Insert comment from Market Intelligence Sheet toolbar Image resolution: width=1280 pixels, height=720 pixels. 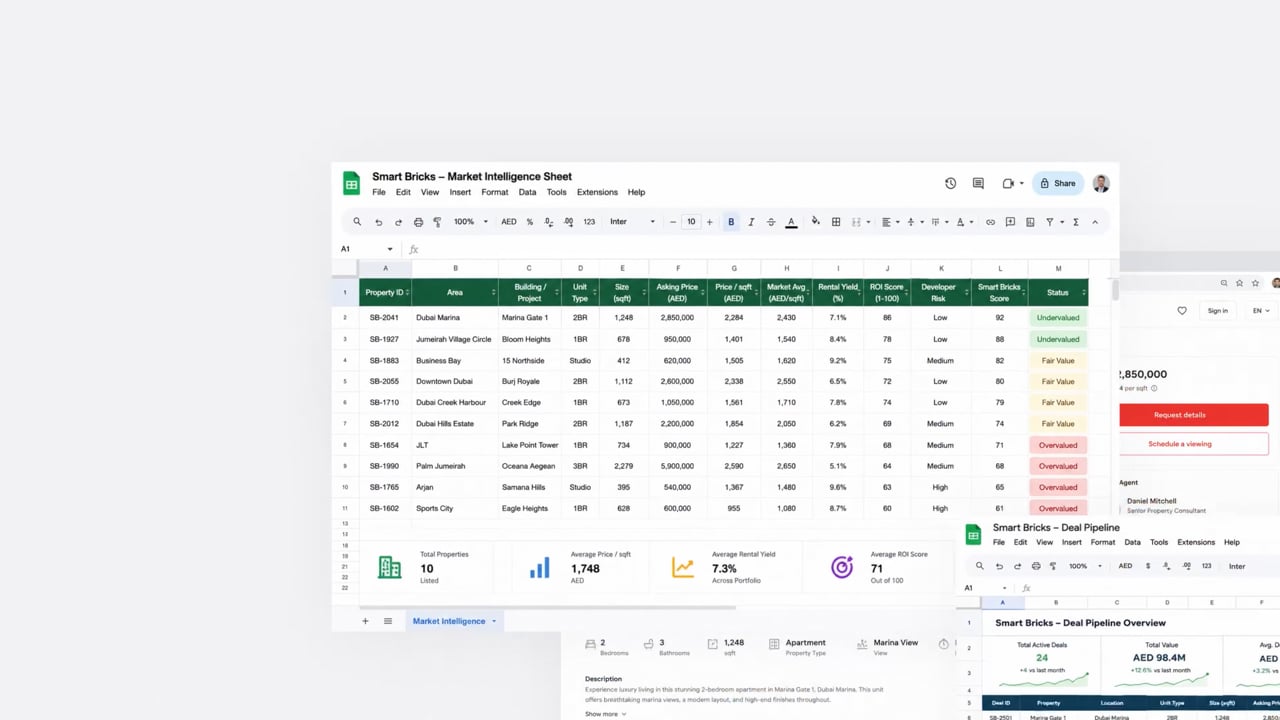click(x=1010, y=222)
